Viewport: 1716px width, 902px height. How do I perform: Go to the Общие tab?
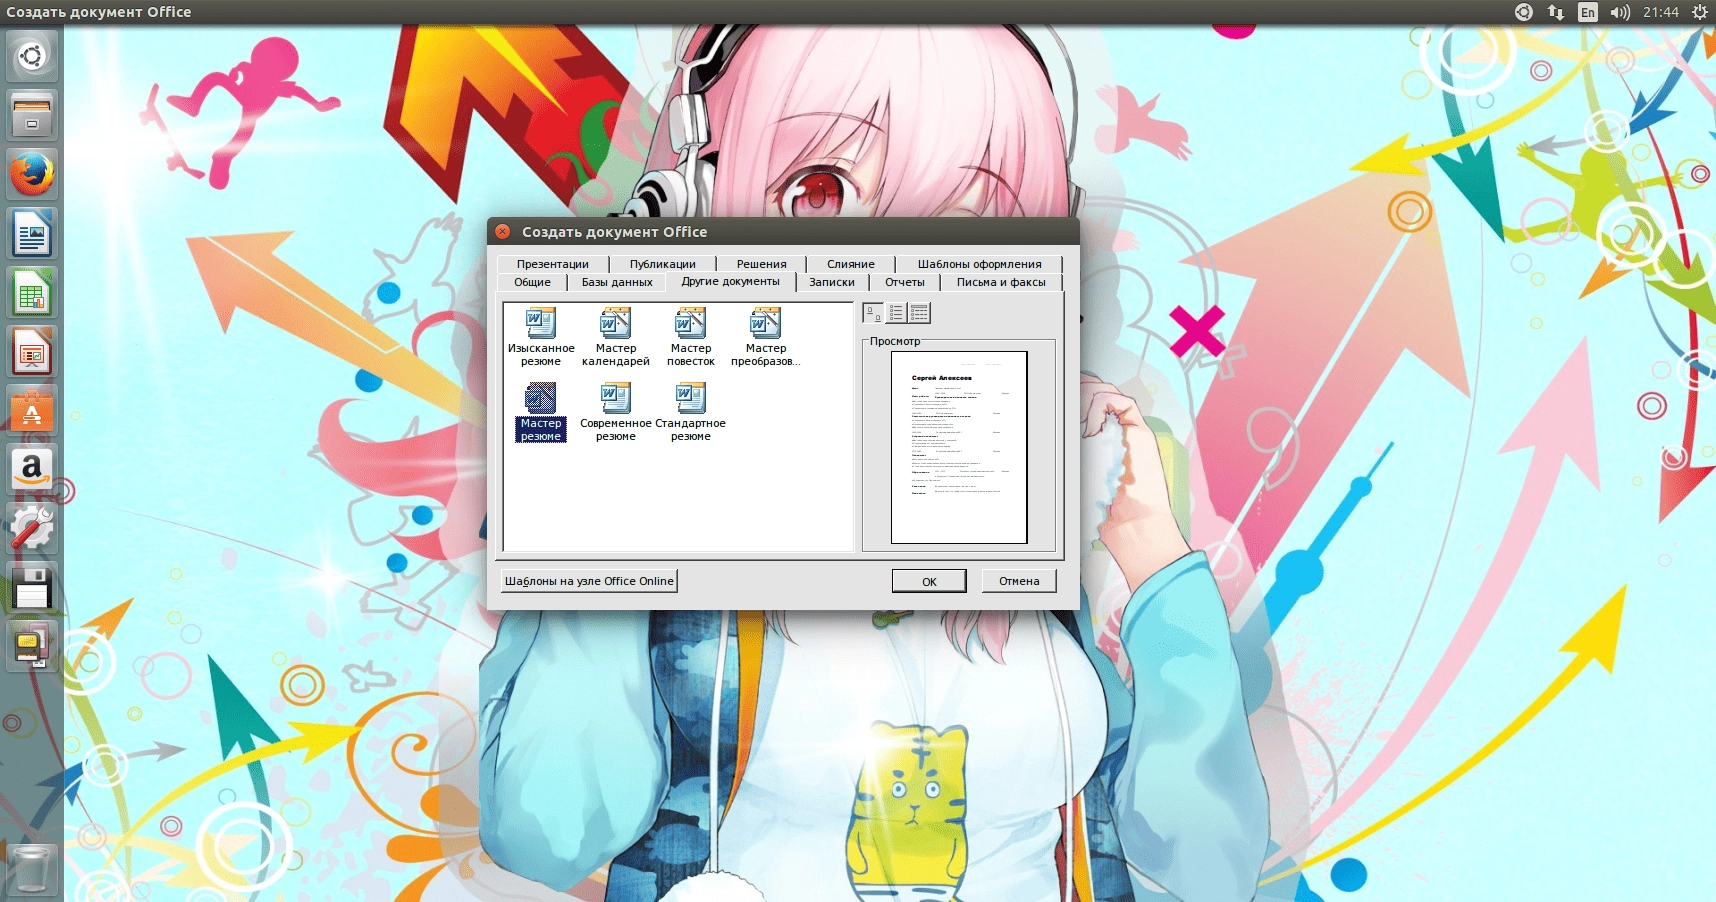pyautogui.click(x=532, y=282)
